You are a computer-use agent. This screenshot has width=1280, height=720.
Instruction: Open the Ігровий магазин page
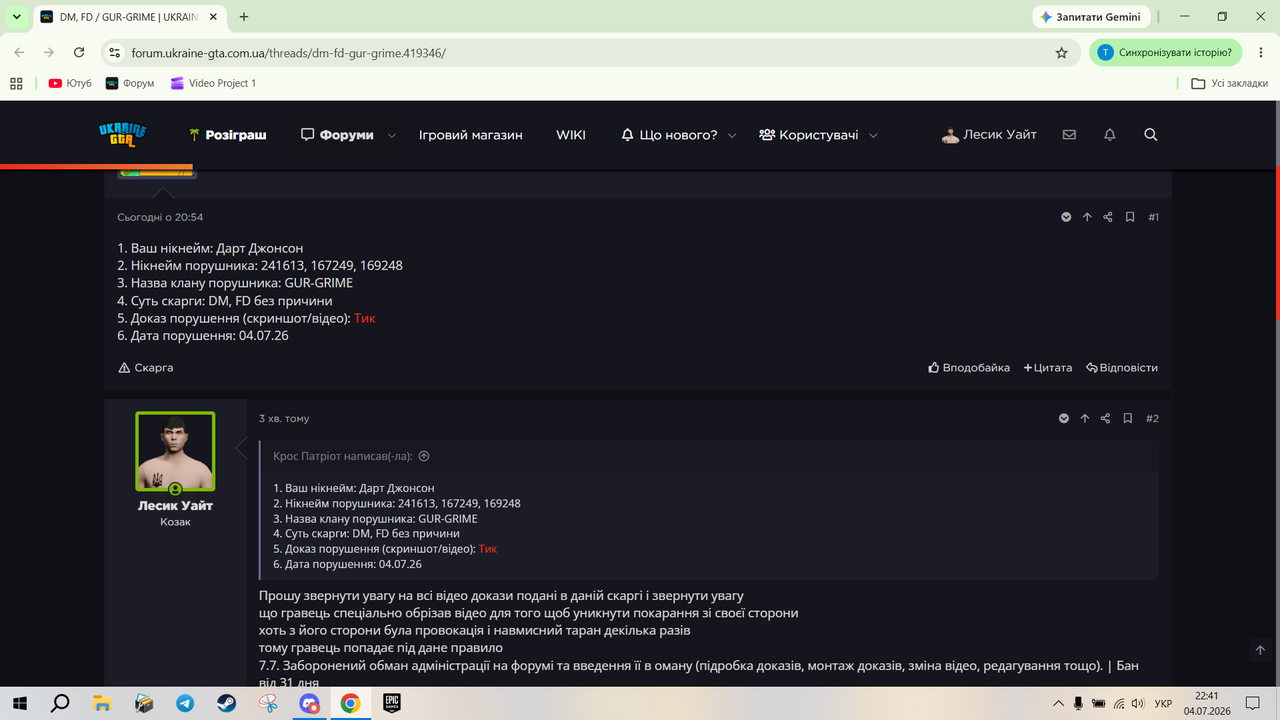coord(470,134)
